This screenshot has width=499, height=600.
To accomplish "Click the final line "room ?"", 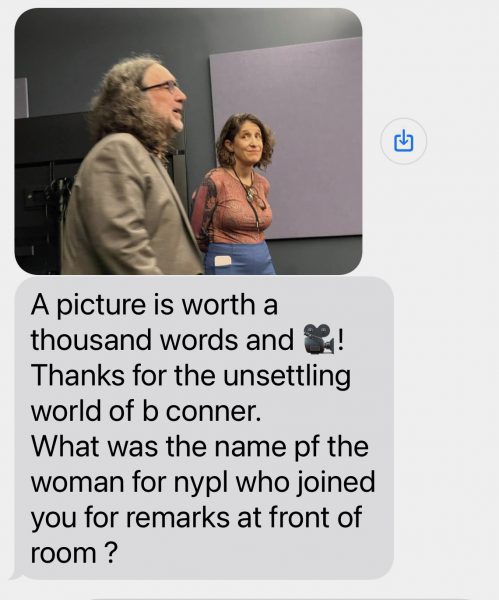I will 73,553.
